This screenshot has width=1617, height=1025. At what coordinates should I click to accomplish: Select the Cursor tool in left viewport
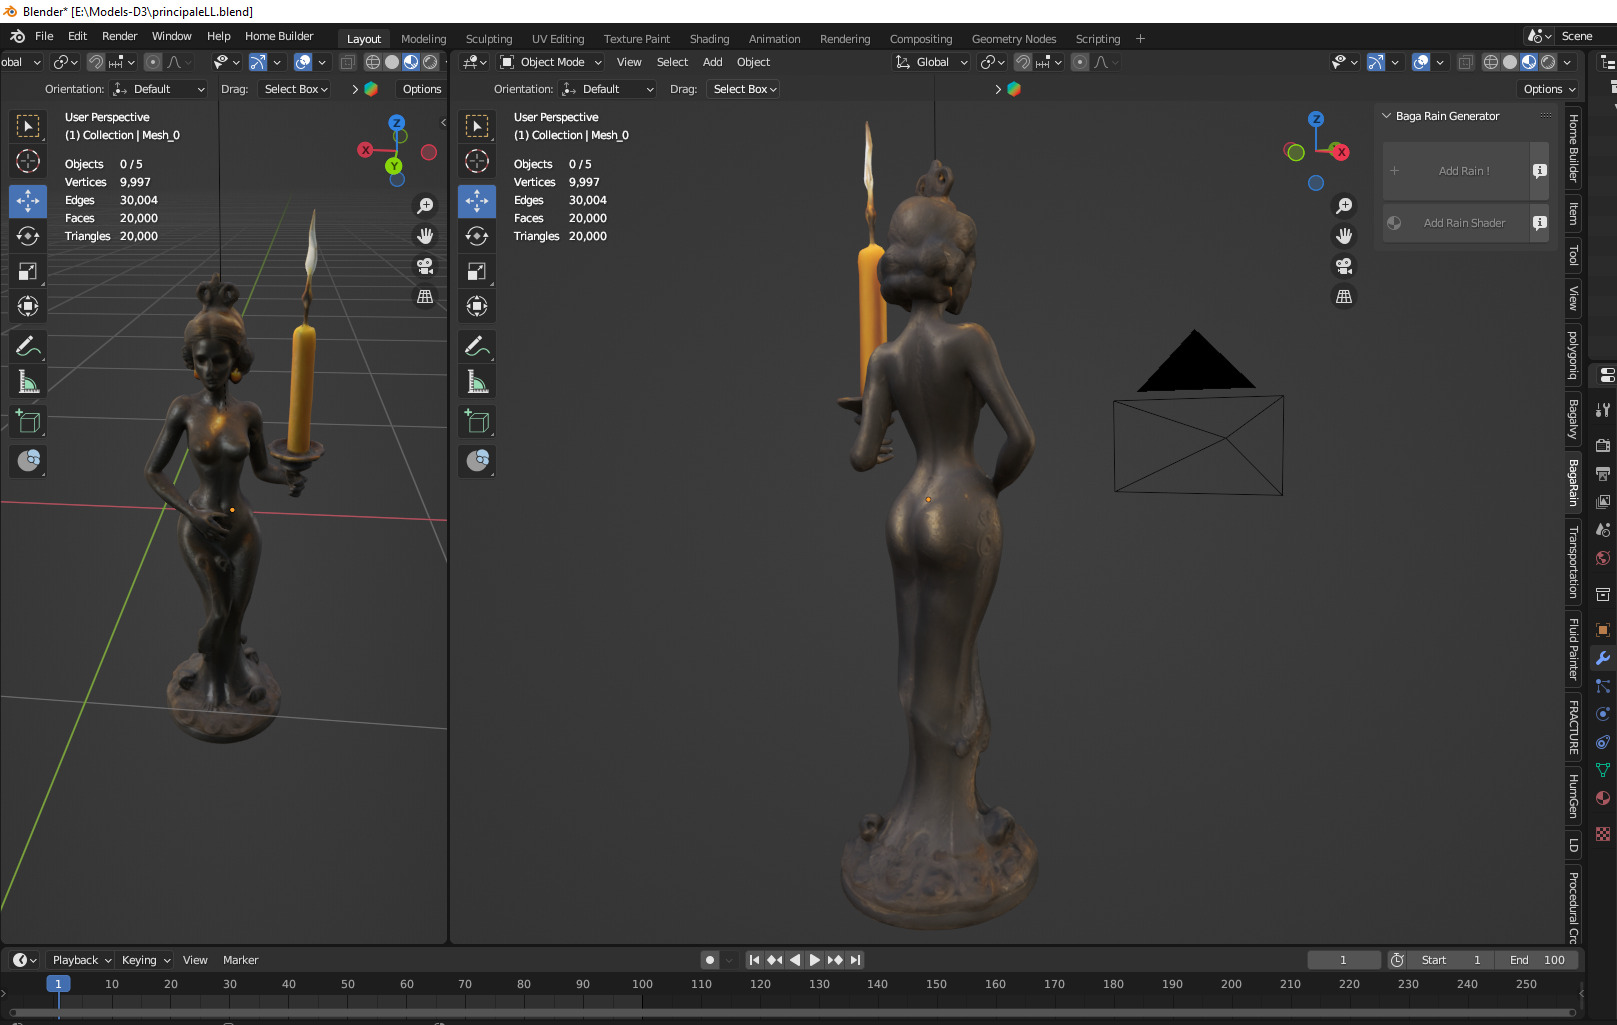[28, 161]
